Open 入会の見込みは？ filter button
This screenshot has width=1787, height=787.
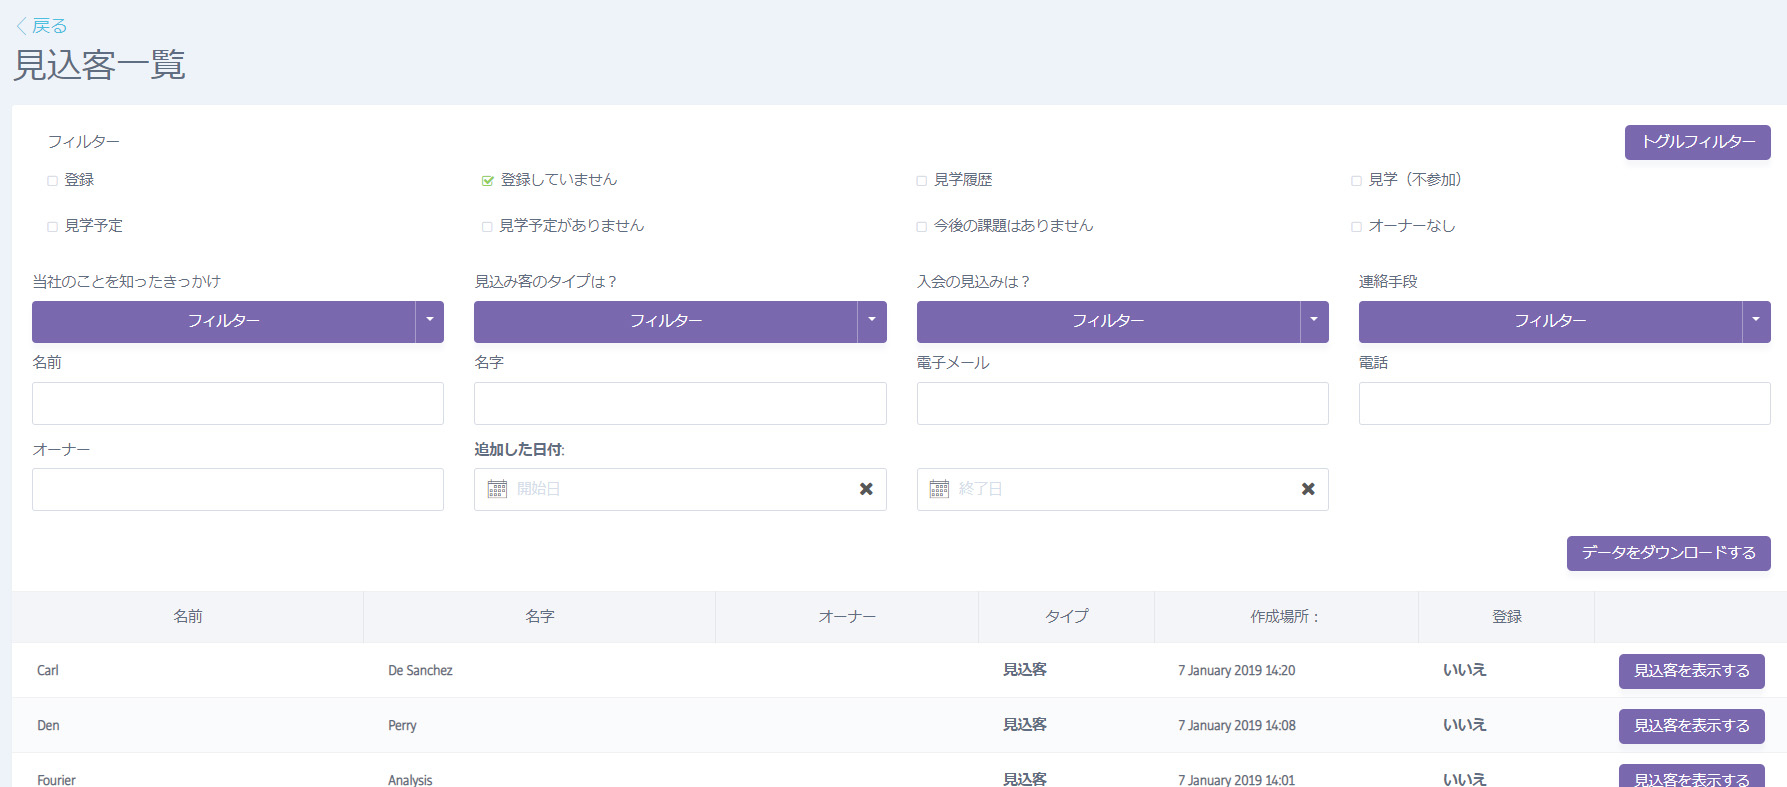click(1108, 321)
